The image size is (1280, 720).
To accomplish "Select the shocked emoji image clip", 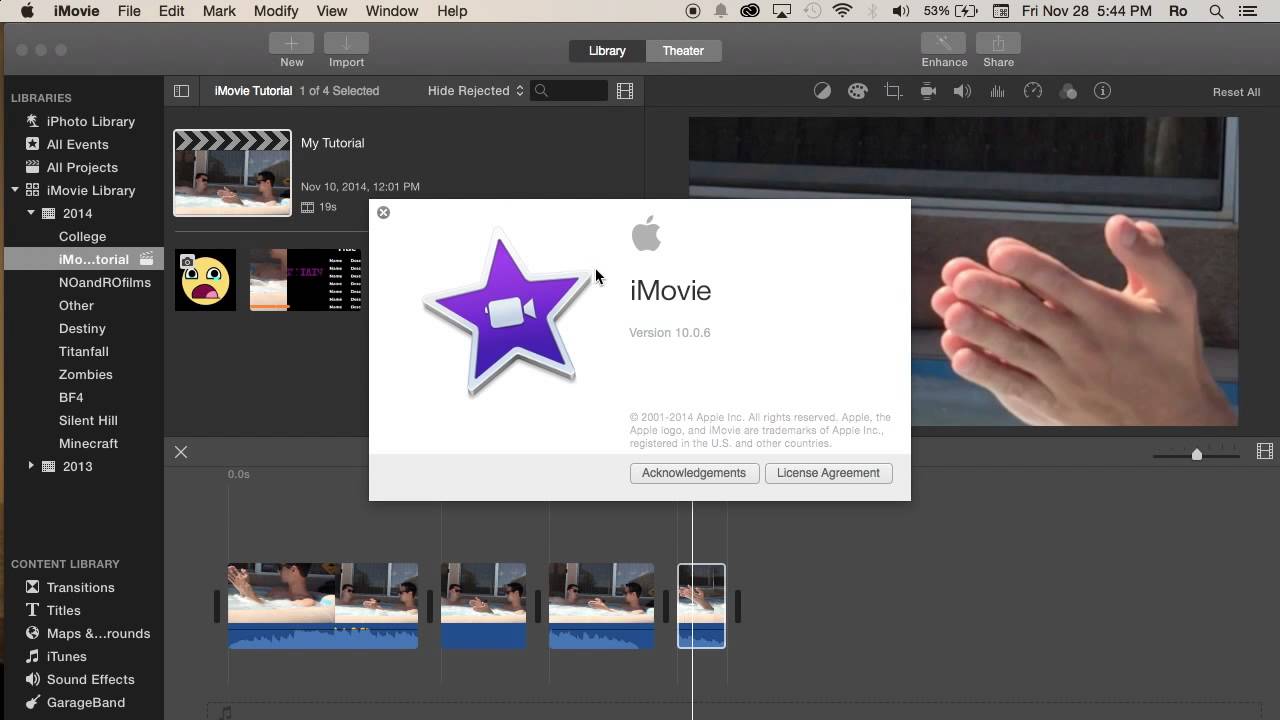I will tap(205, 280).
